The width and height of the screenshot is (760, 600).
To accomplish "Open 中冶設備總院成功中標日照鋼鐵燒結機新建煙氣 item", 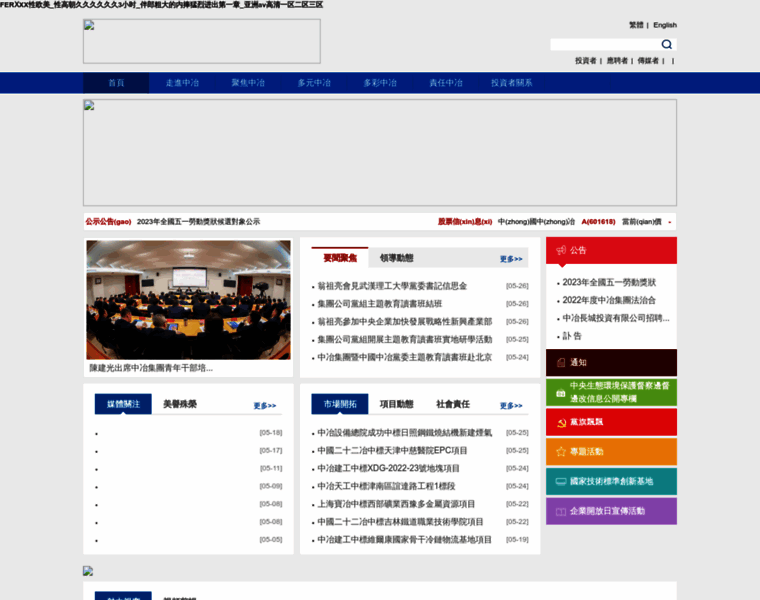I will pyautogui.click(x=405, y=433).
